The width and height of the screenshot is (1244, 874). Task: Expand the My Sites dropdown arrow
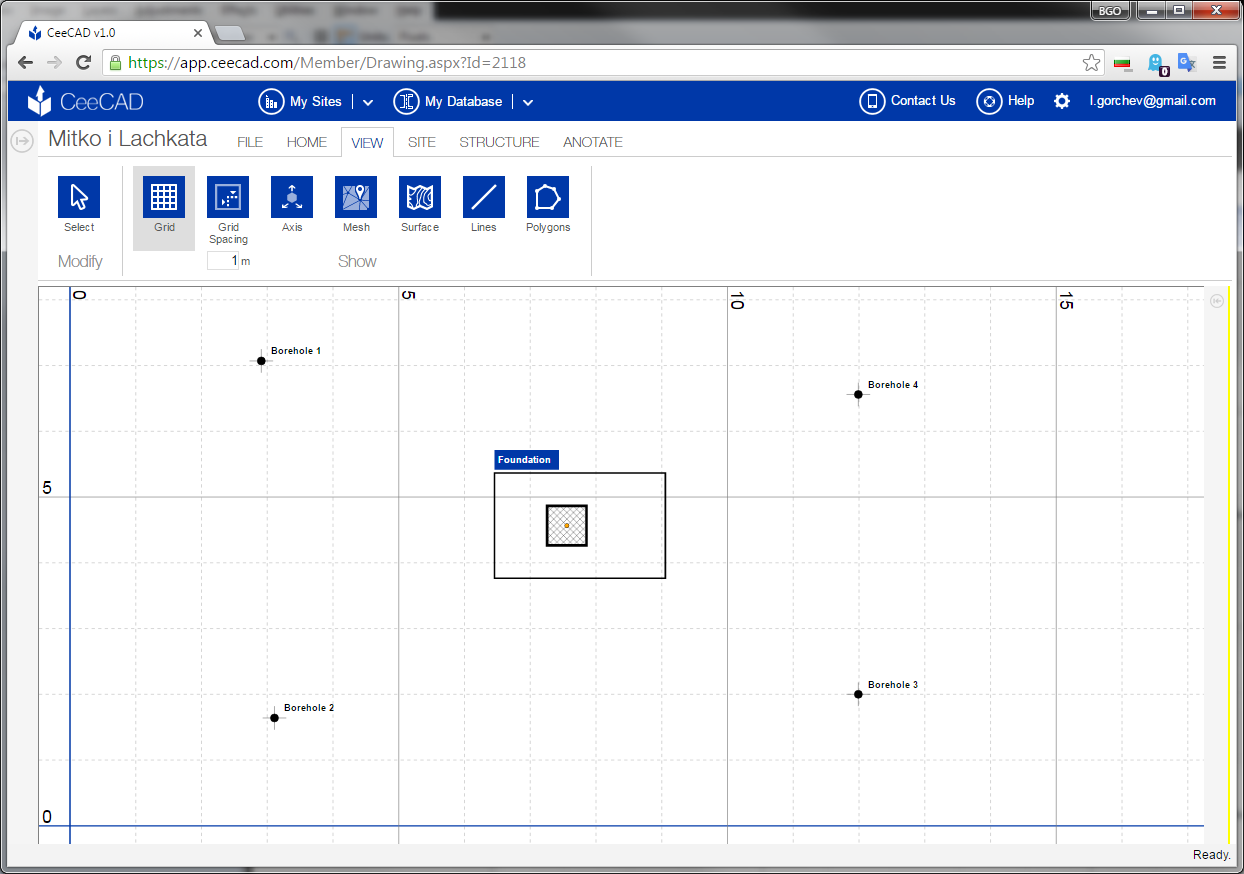[368, 102]
